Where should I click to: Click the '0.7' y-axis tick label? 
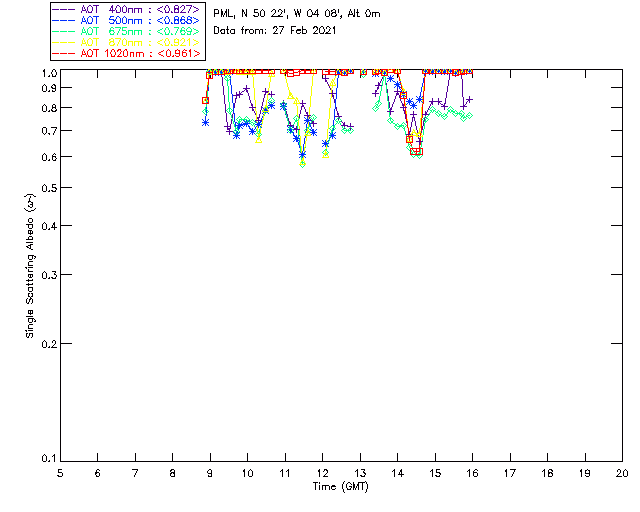(49, 131)
